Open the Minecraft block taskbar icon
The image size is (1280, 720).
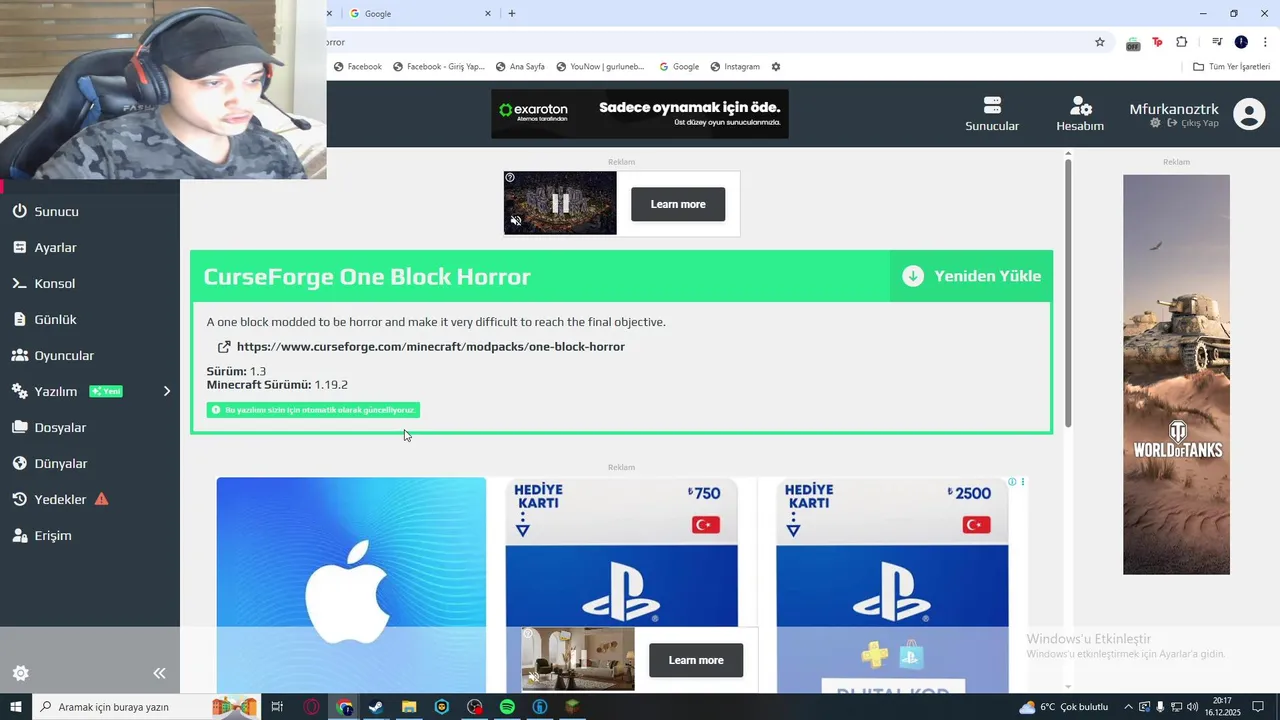click(572, 707)
